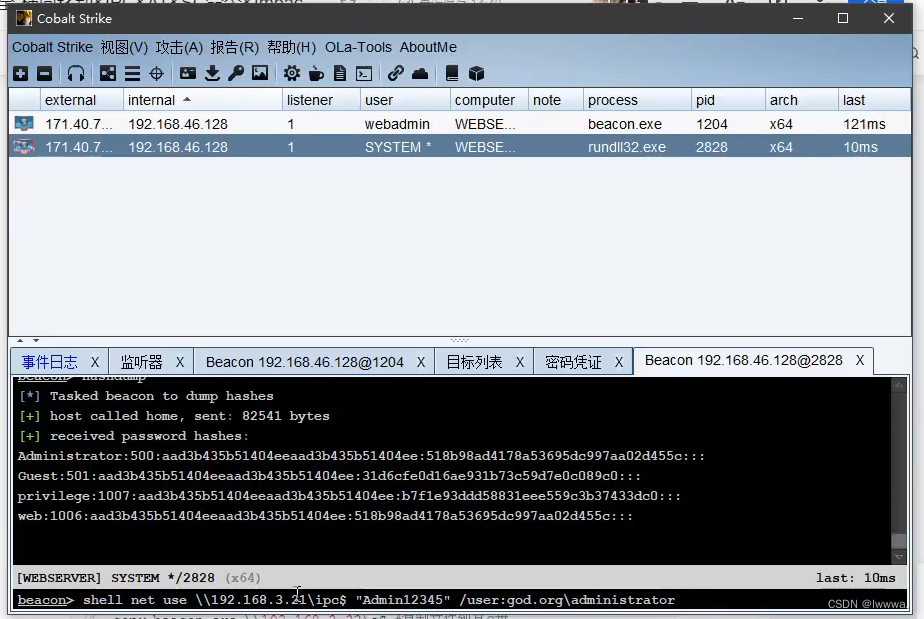Close the 监听器 tab
Screen dimensions: 924x619
coord(180,362)
